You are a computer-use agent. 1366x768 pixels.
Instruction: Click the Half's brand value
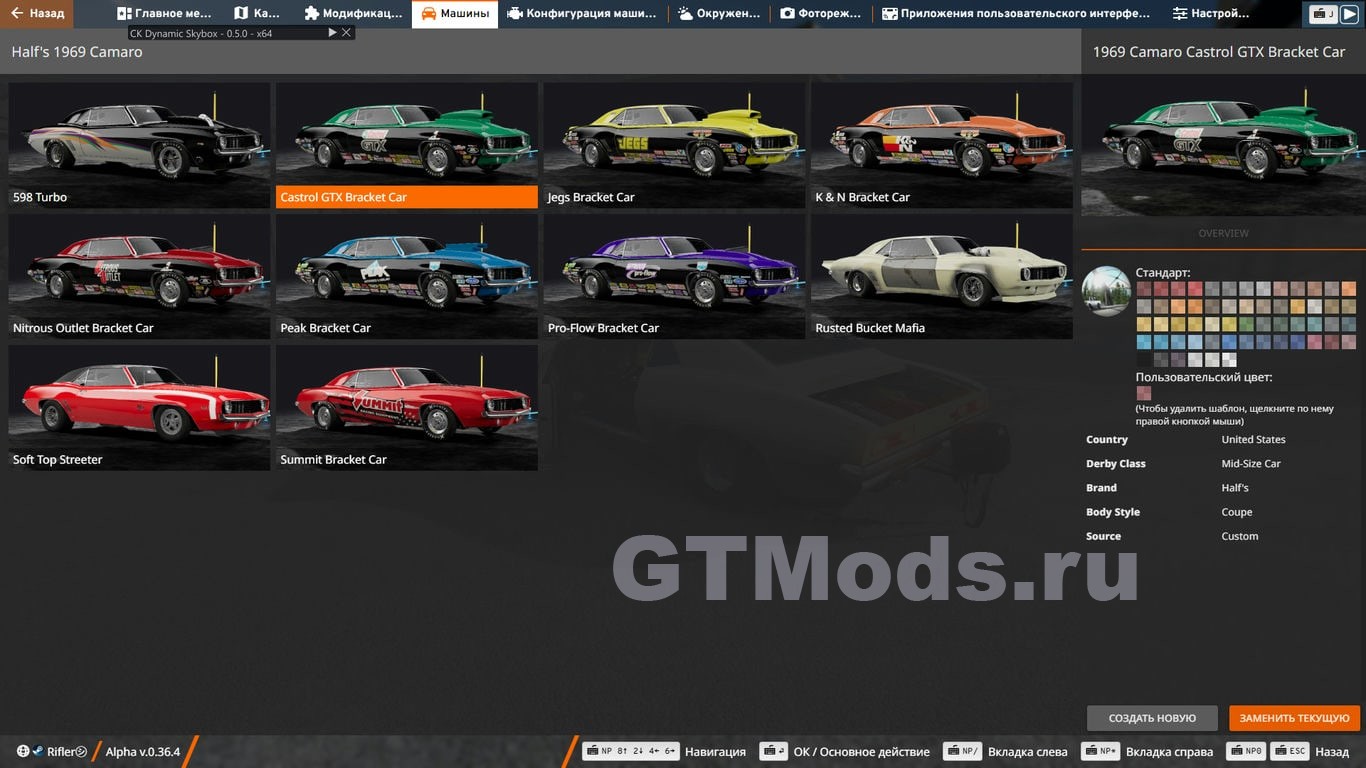click(x=1235, y=488)
